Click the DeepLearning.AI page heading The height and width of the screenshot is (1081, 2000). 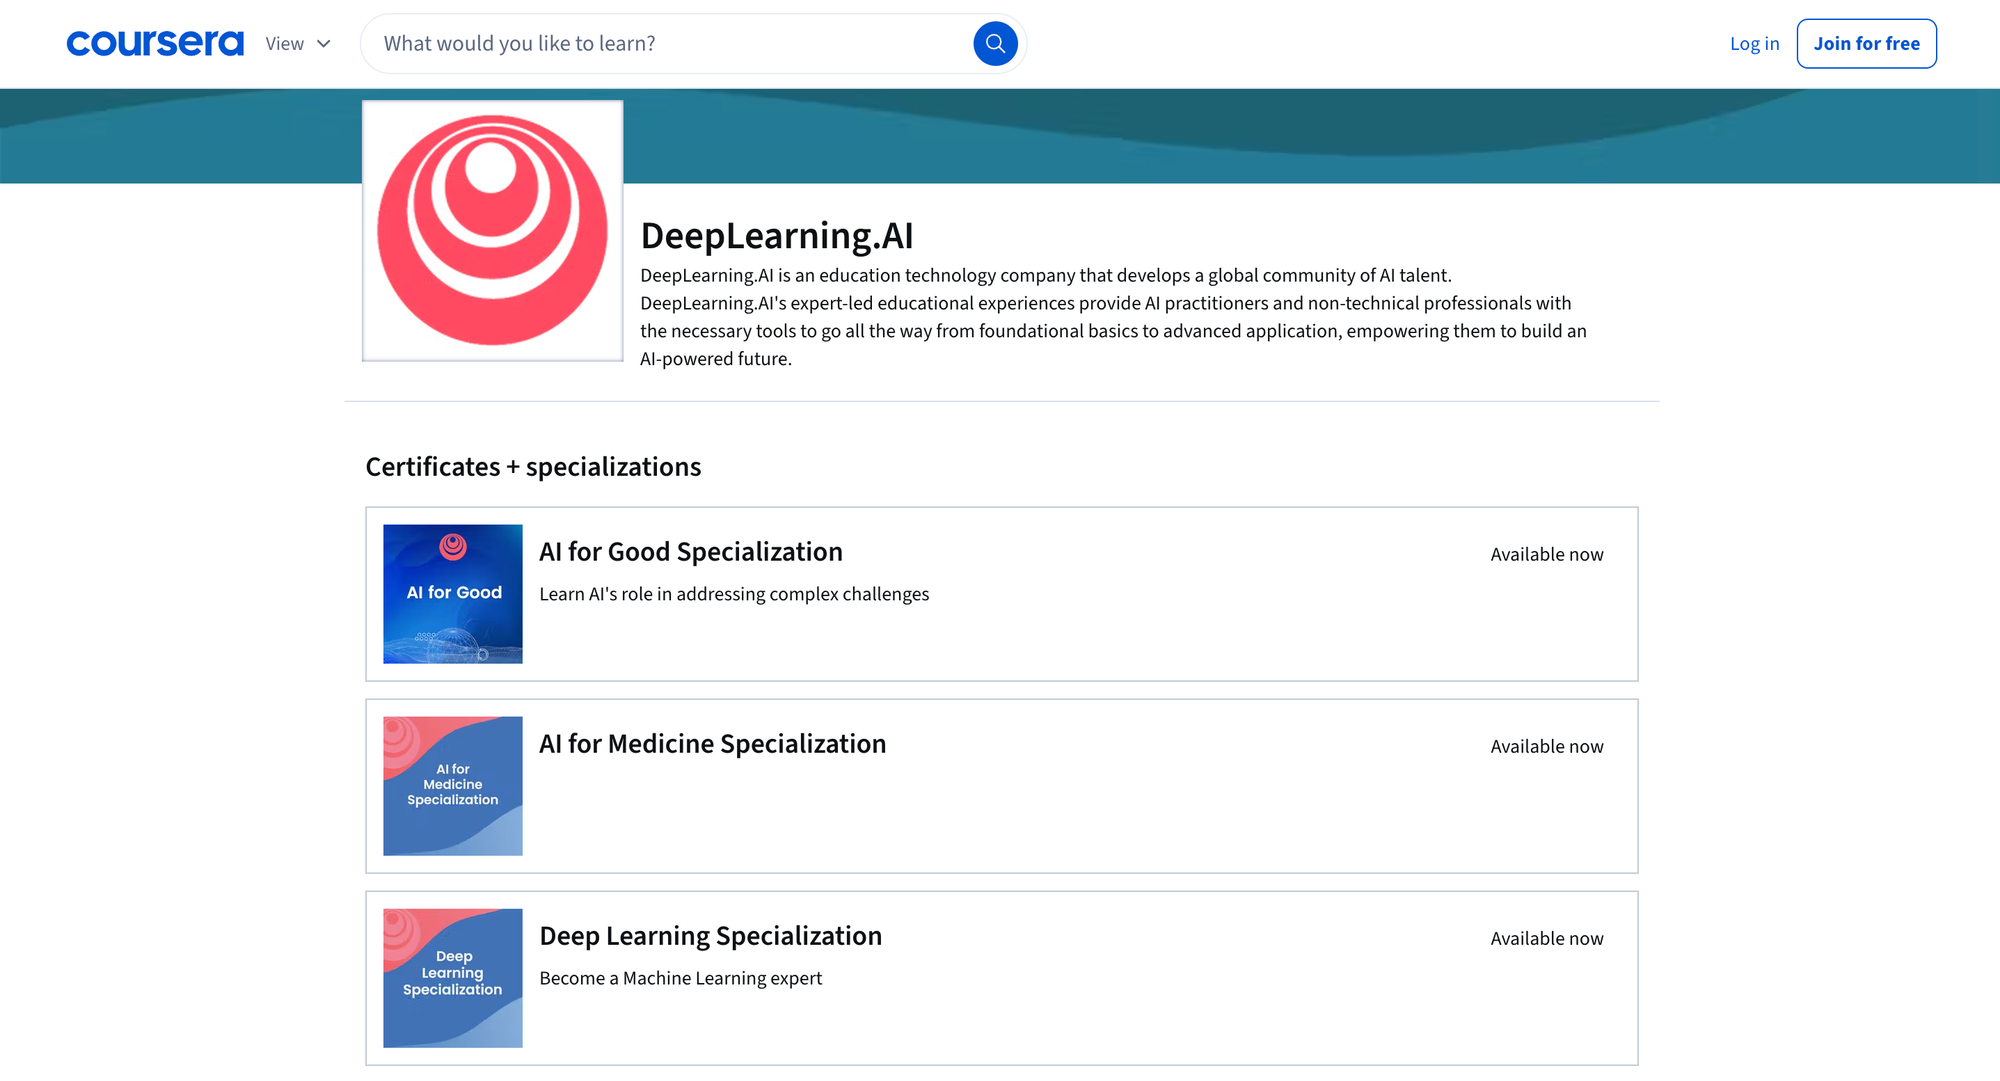coord(776,236)
